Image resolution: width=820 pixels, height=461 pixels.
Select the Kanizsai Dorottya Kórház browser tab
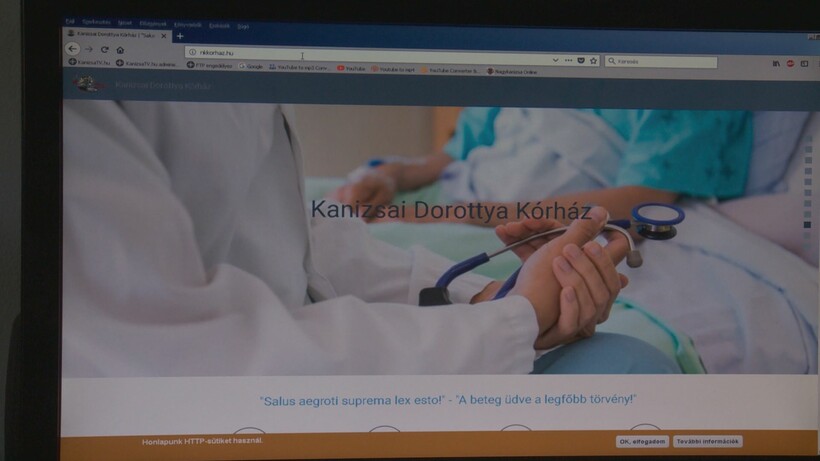(x=117, y=34)
